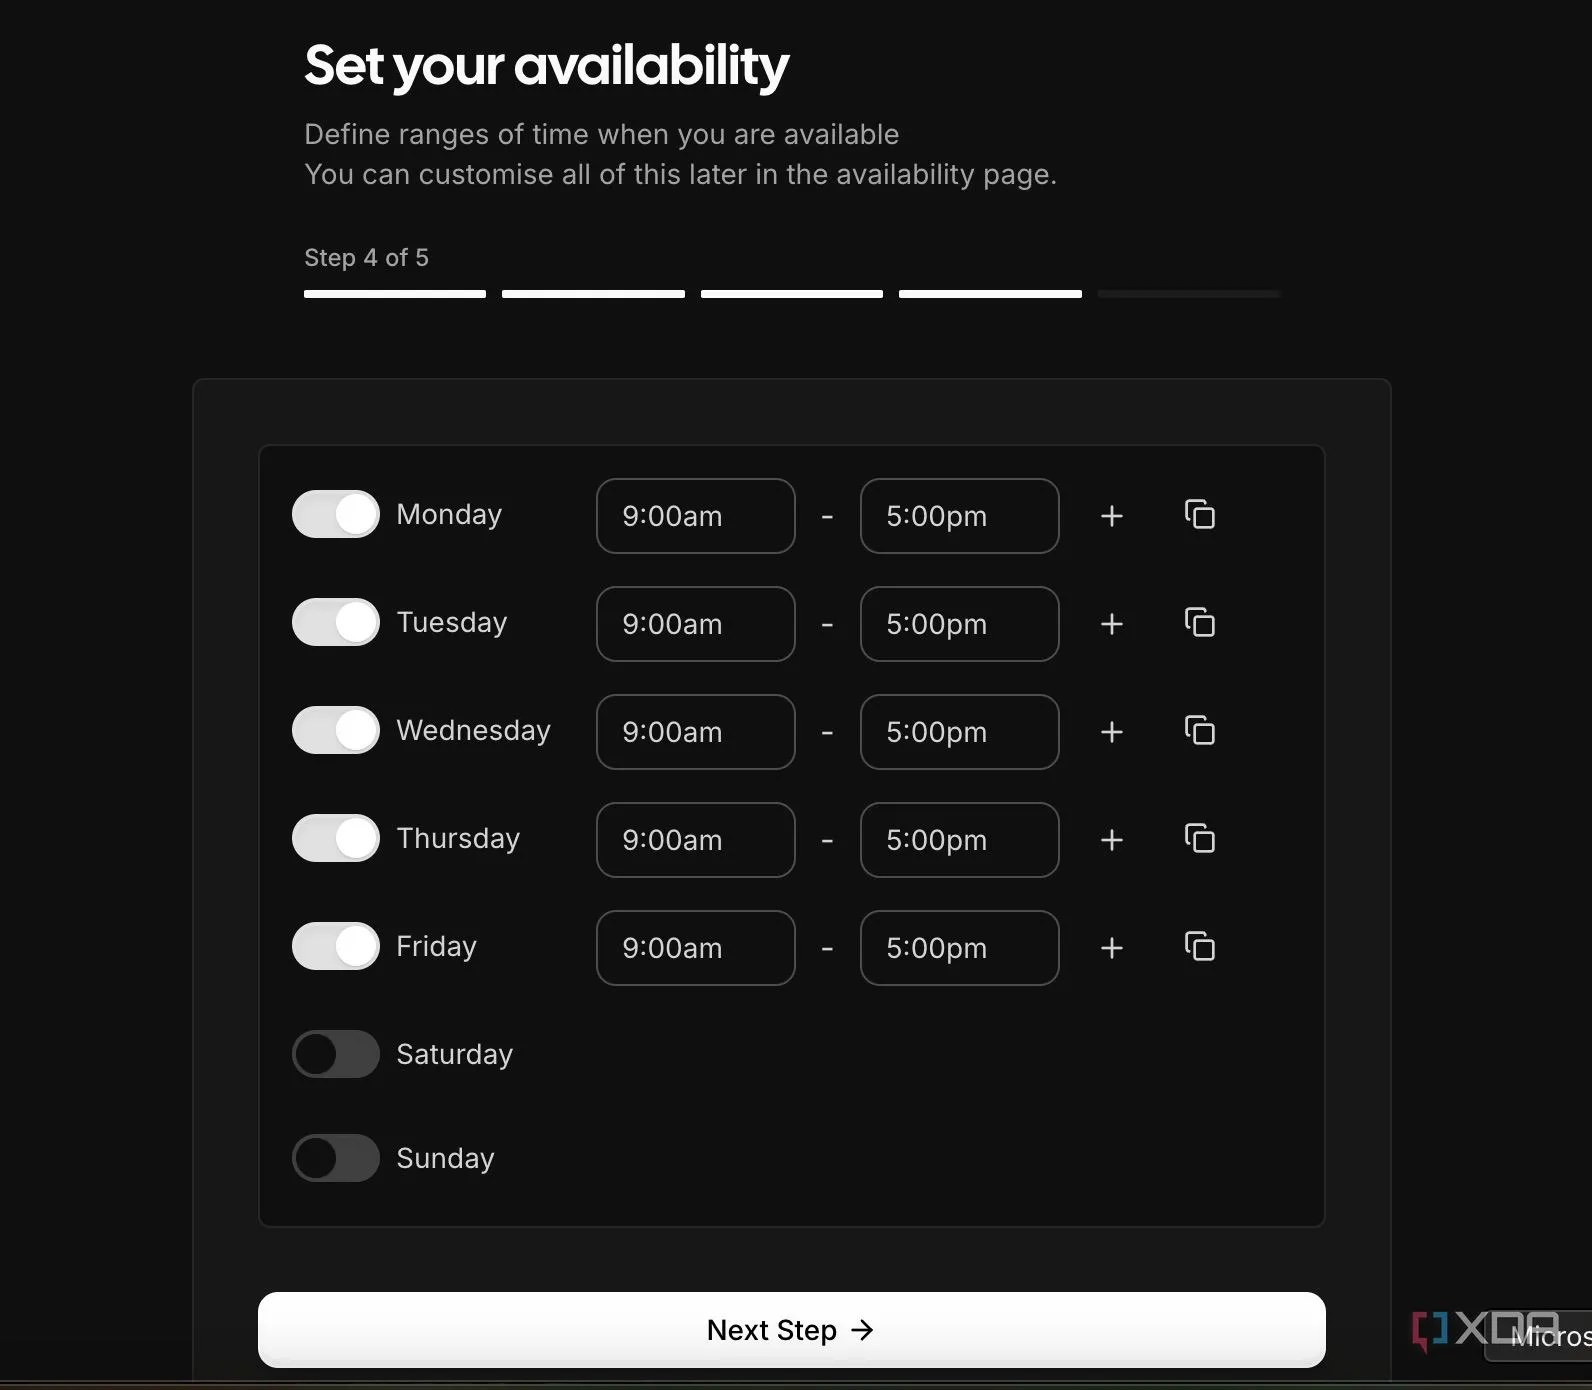Copy Wednesday's times to other days

(1199, 730)
